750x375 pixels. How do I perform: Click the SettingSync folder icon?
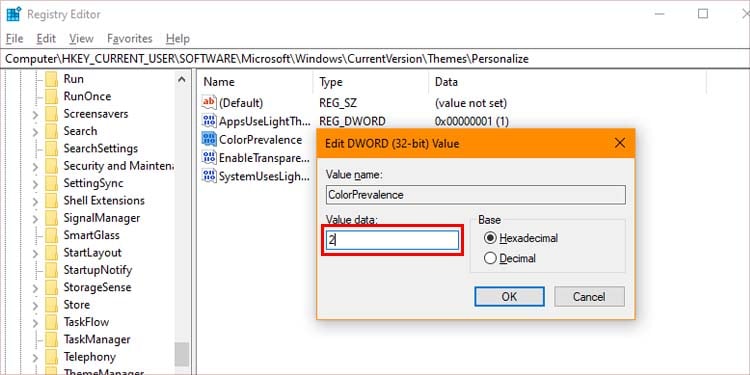coord(51,183)
